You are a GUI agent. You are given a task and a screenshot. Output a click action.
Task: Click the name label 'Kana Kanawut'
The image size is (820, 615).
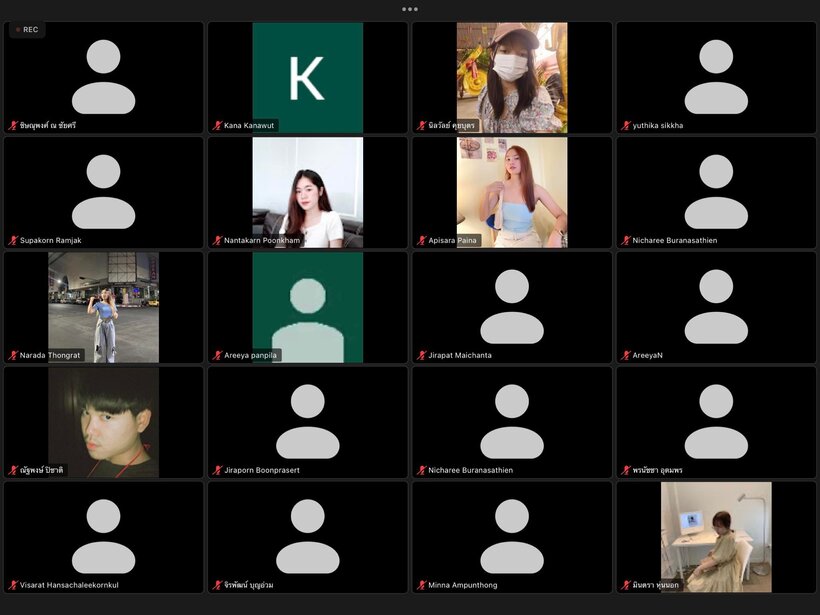coord(249,126)
